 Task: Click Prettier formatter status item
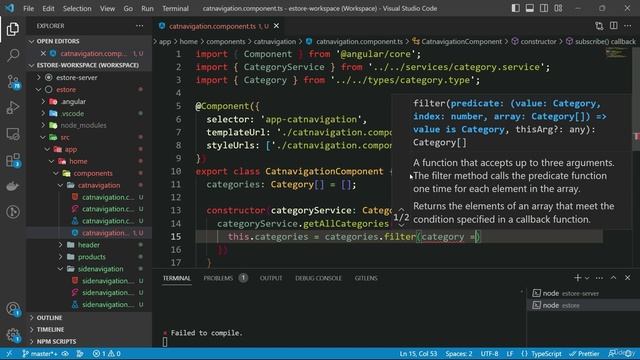[x=584, y=354]
